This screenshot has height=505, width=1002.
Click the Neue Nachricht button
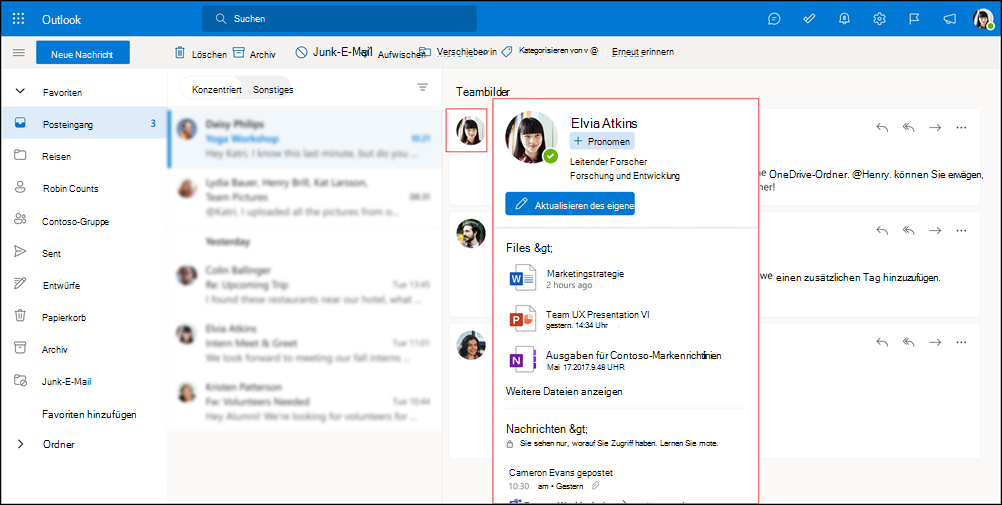(x=83, y=53)
